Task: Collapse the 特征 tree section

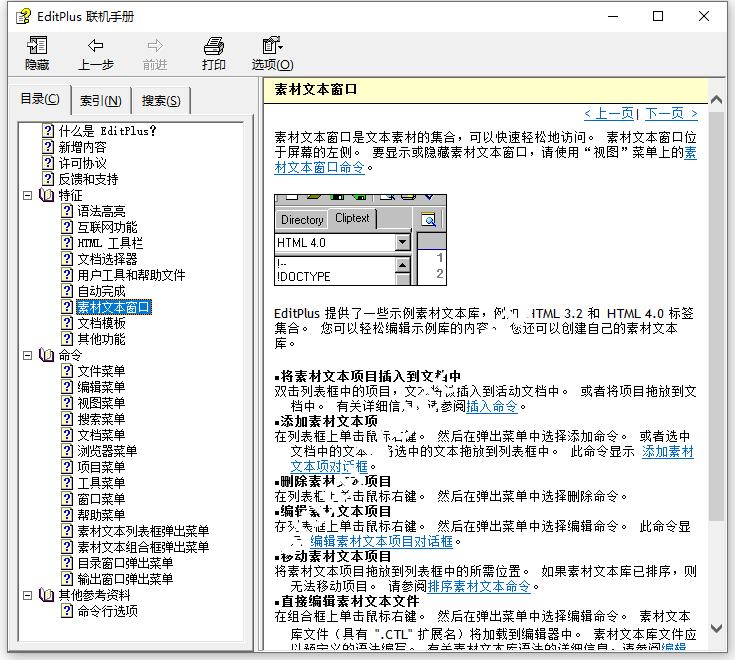Action: click(x=28, y=195)
